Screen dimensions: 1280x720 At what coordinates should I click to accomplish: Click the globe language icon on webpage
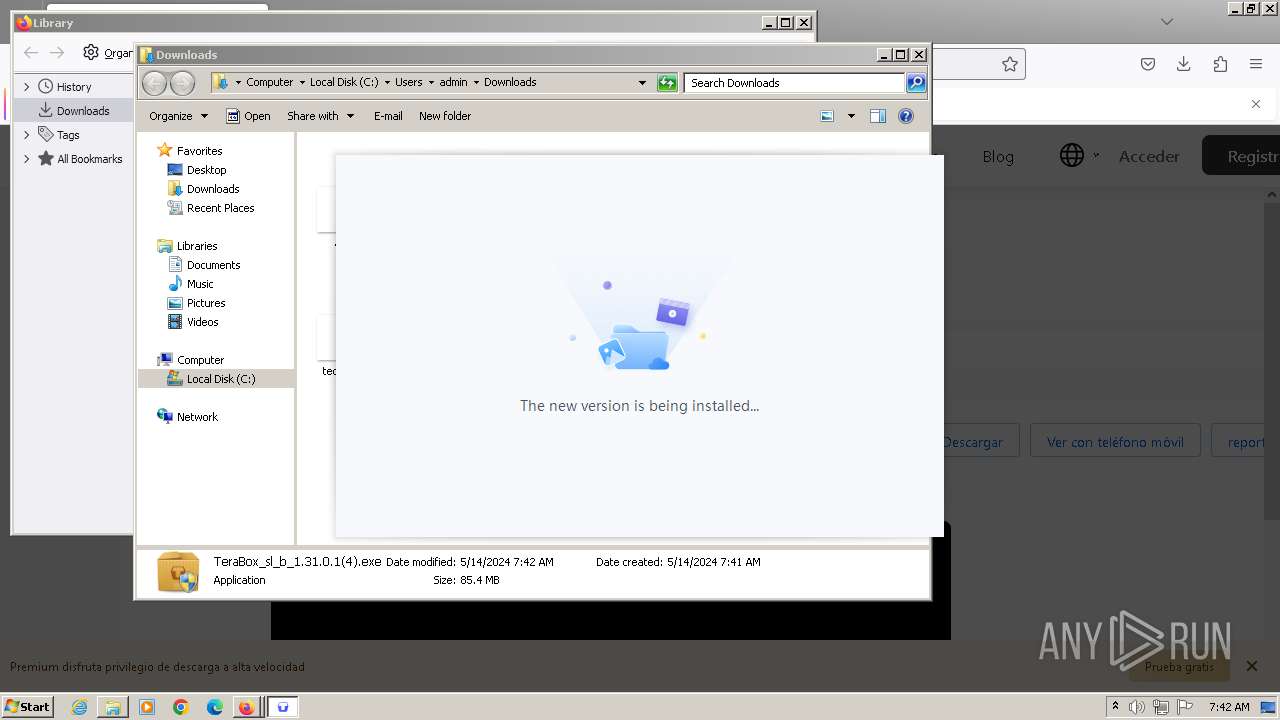(x=1072, y=156)
